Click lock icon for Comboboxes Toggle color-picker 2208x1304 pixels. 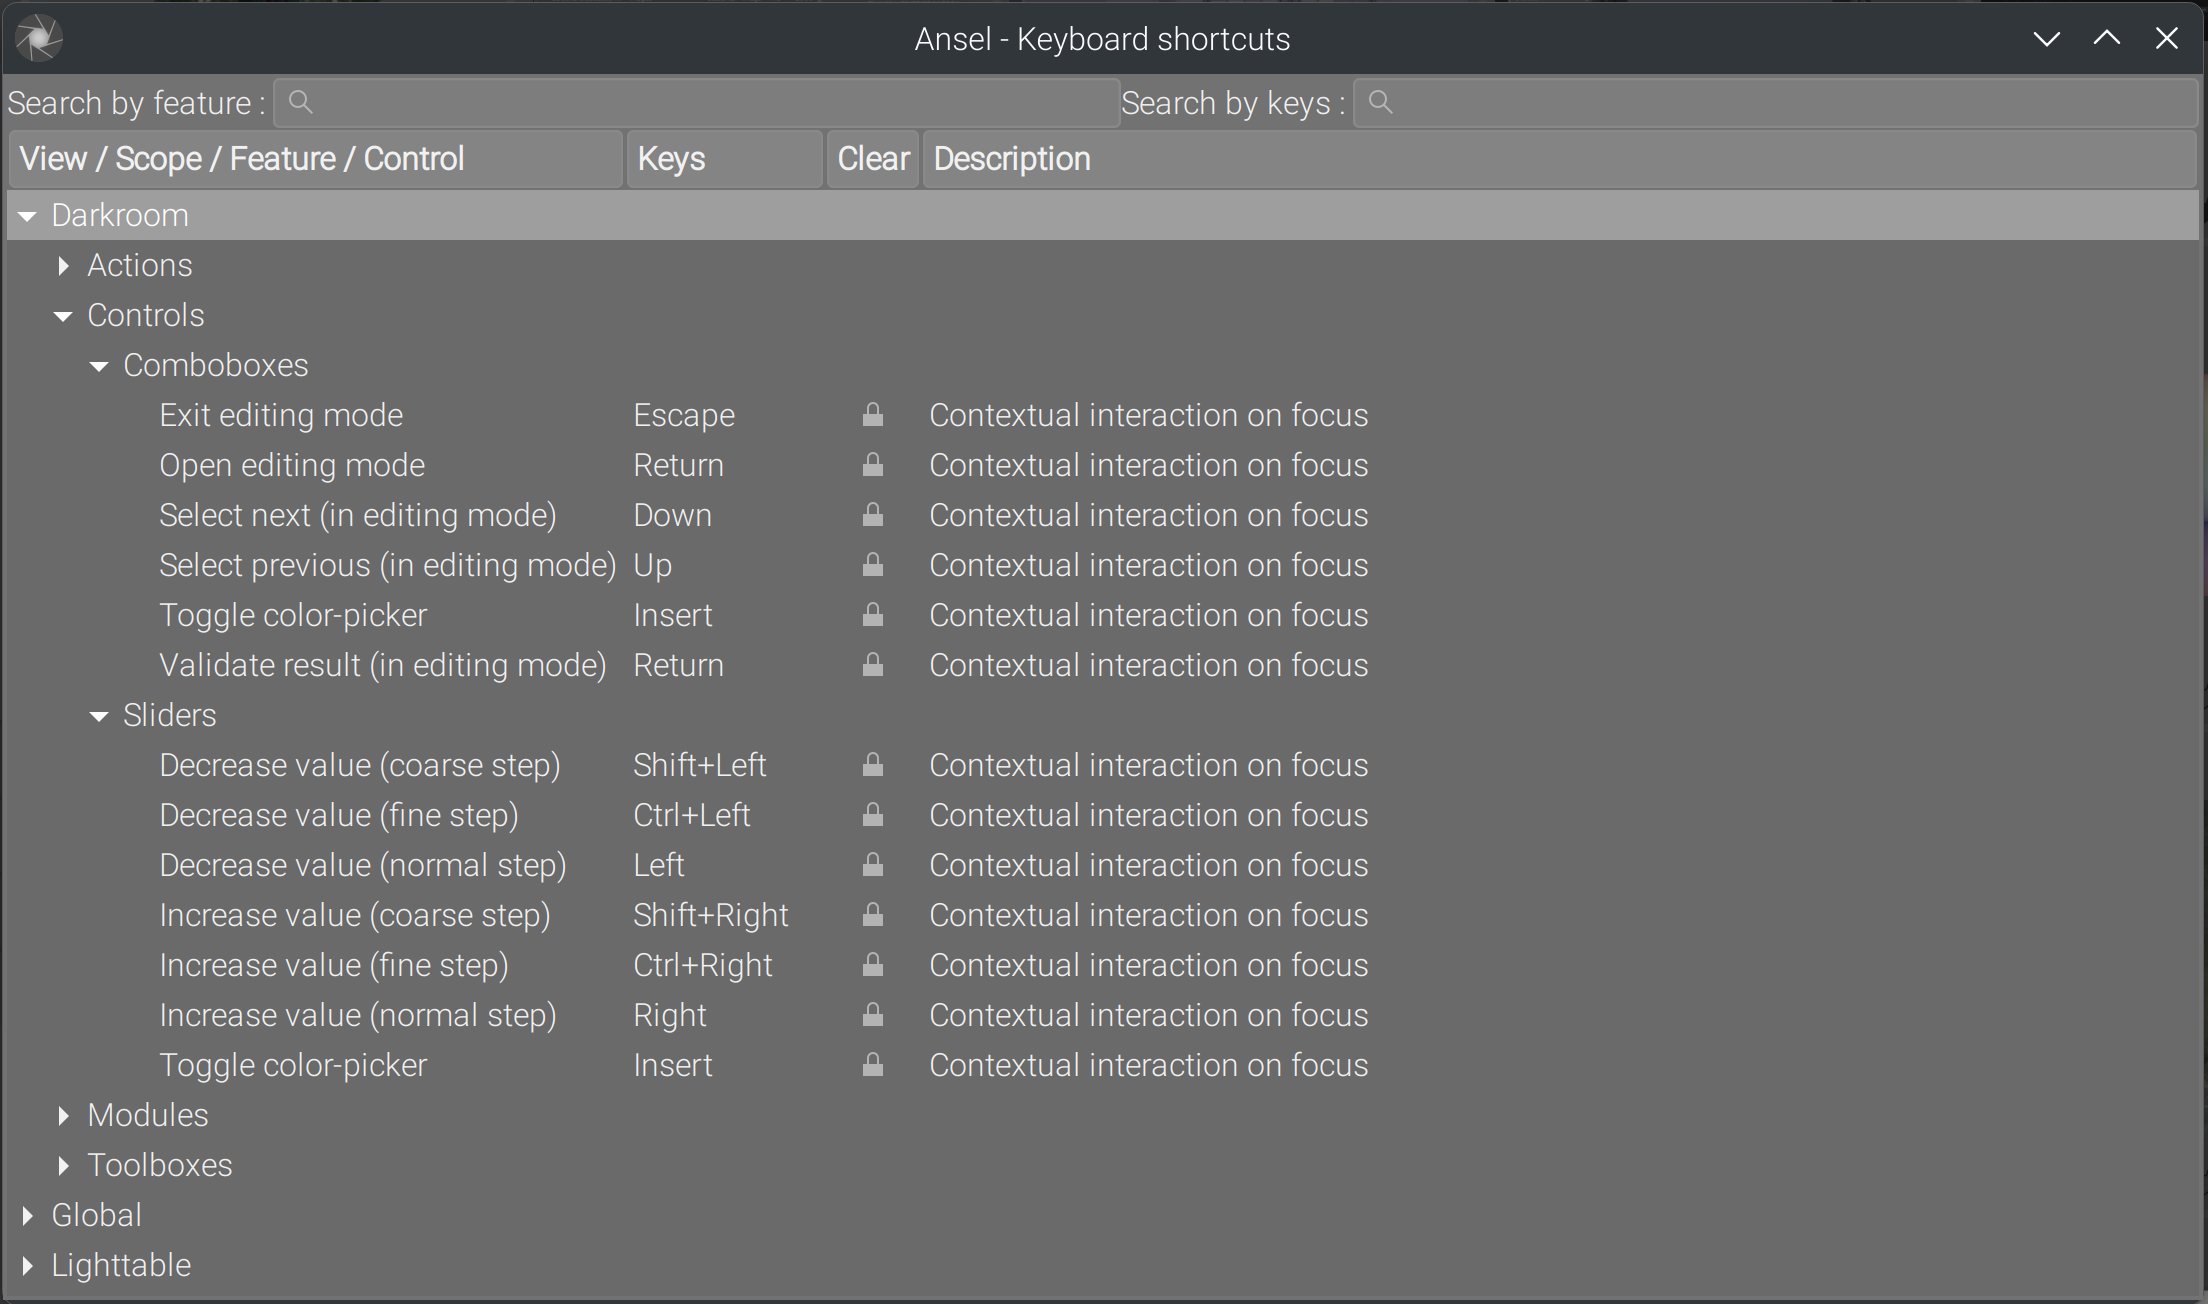tap(873, 615)
